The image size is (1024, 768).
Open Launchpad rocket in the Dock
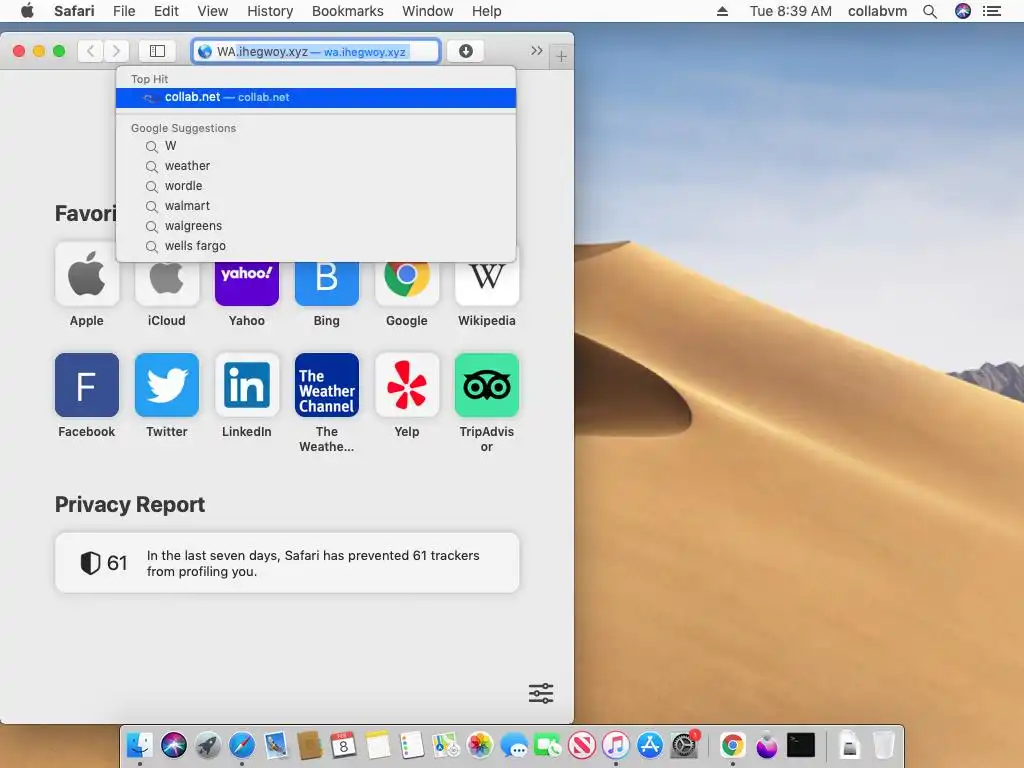pyautogui.click(x=208, y=744)
